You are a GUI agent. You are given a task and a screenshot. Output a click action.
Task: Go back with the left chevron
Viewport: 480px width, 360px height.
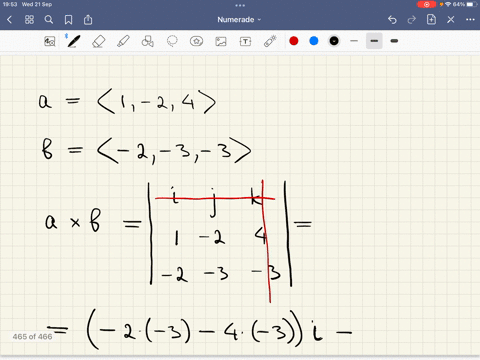[9, 20]
